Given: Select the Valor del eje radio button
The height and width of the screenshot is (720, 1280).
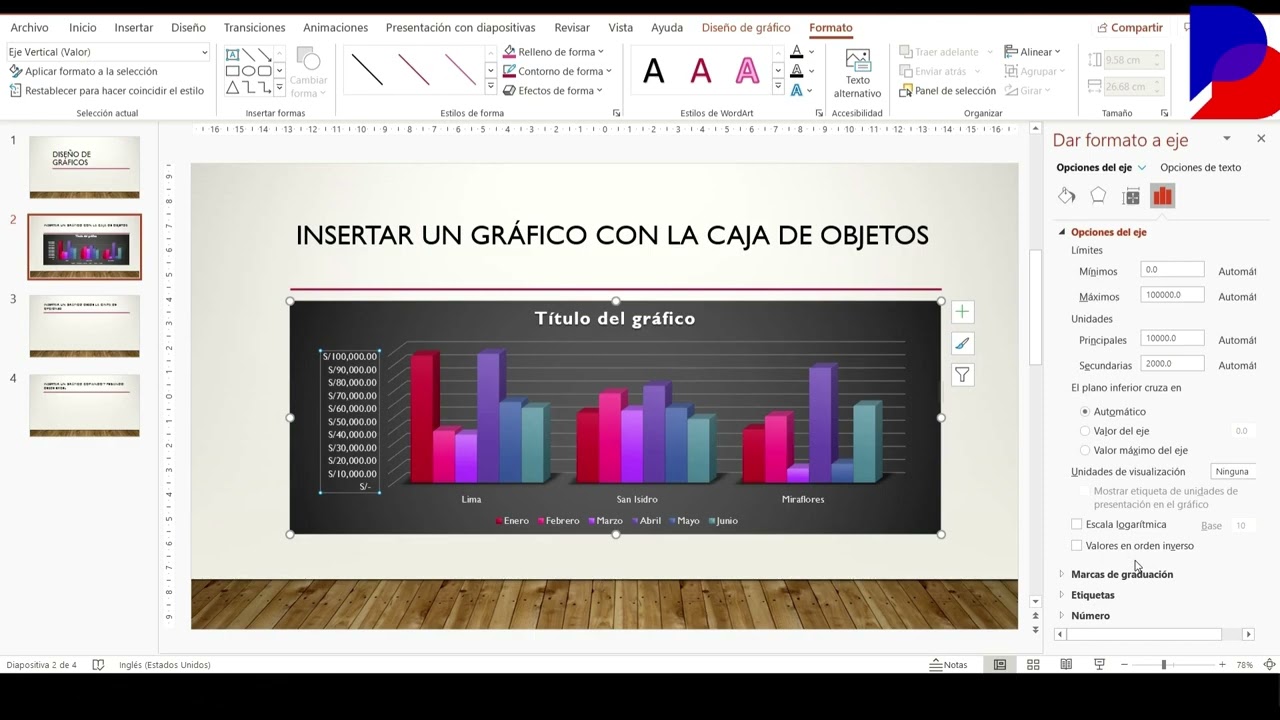Looking at the screenshot, I should click(x=1085, y=431).
